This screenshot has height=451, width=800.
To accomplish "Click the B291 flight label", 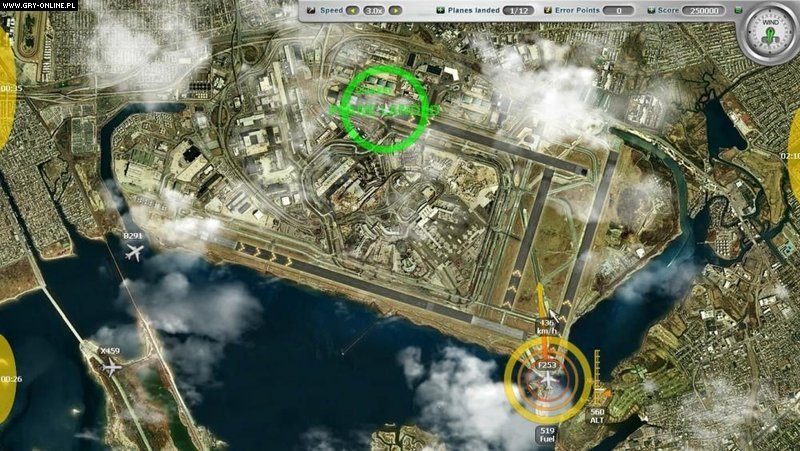I will [x=133, y=236].
